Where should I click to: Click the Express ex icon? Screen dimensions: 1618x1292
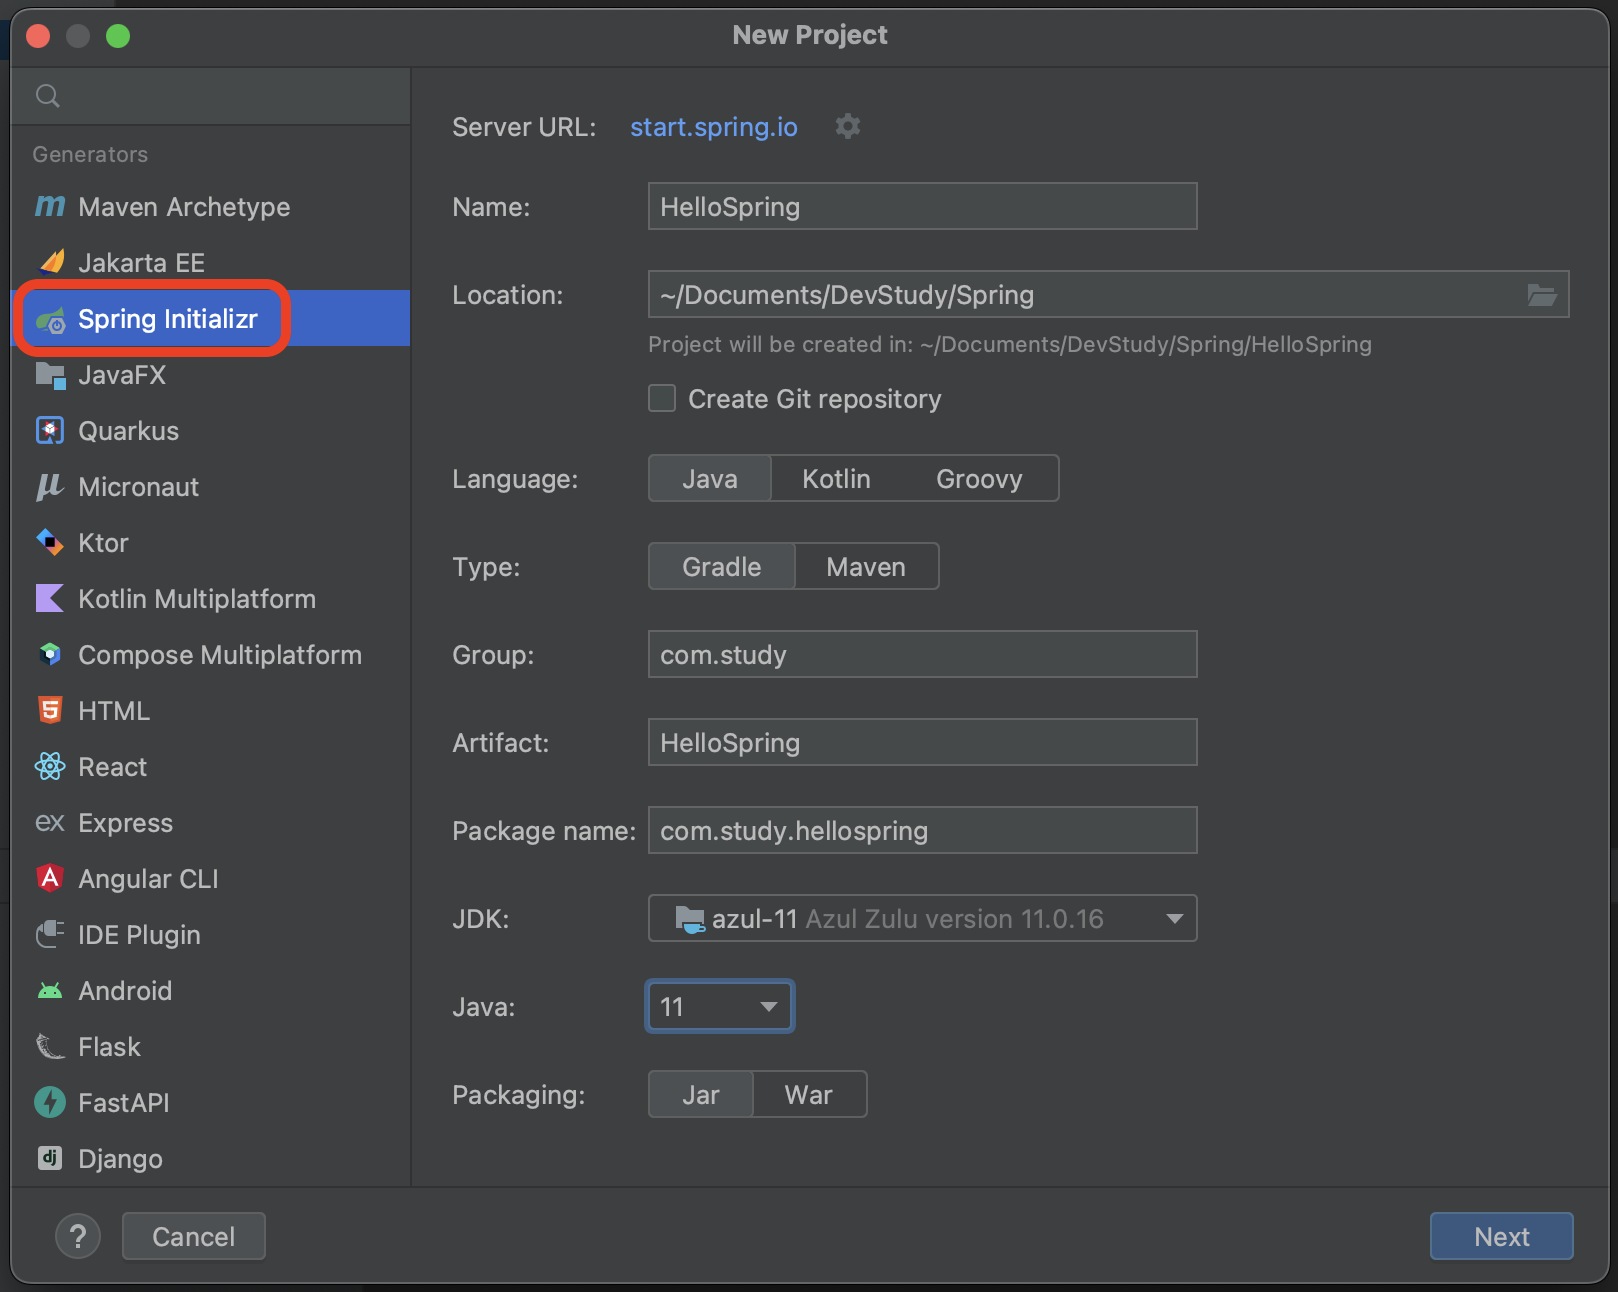[50, 823]
